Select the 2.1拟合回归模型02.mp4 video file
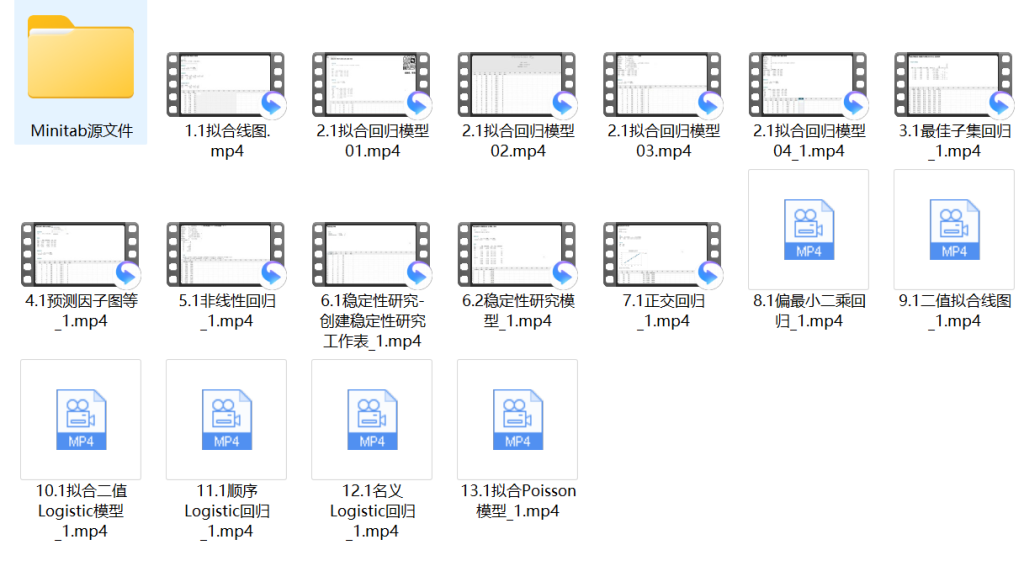Image resolution: width=1024 pixels, height=566 pixels. [x=517, y=85]
